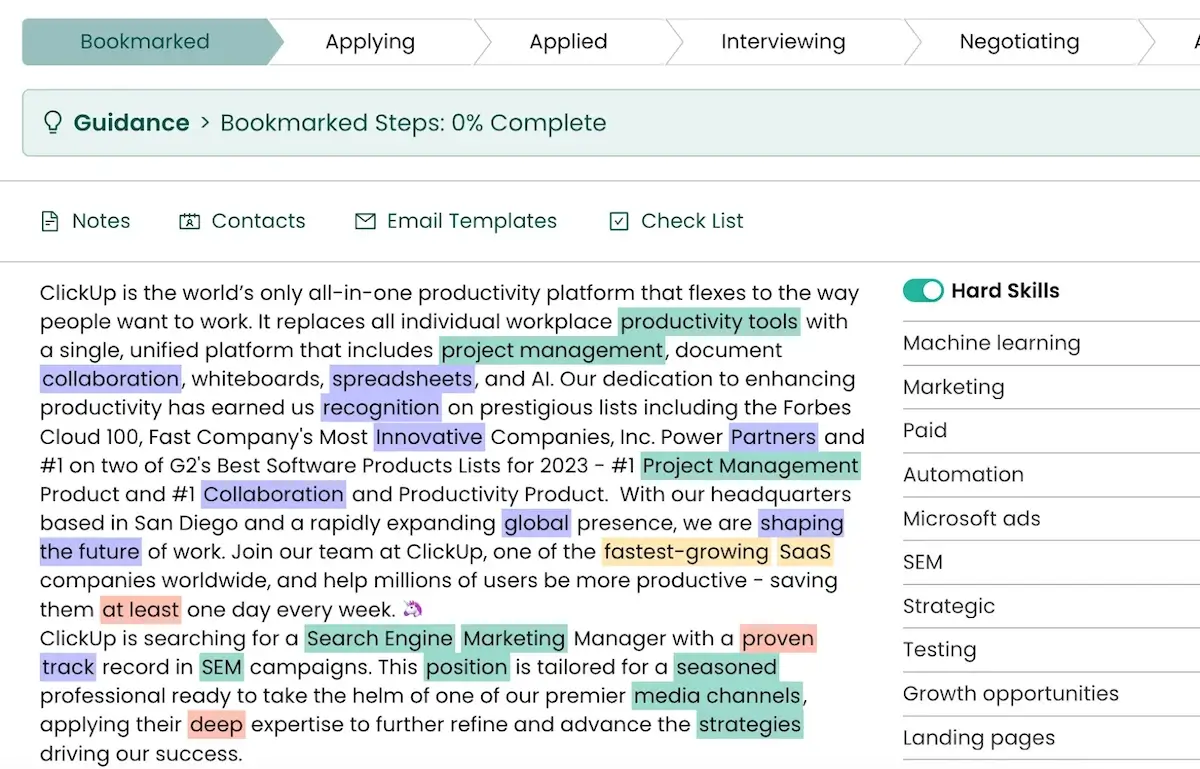Click SEM in the skills list

pos(922,562)
